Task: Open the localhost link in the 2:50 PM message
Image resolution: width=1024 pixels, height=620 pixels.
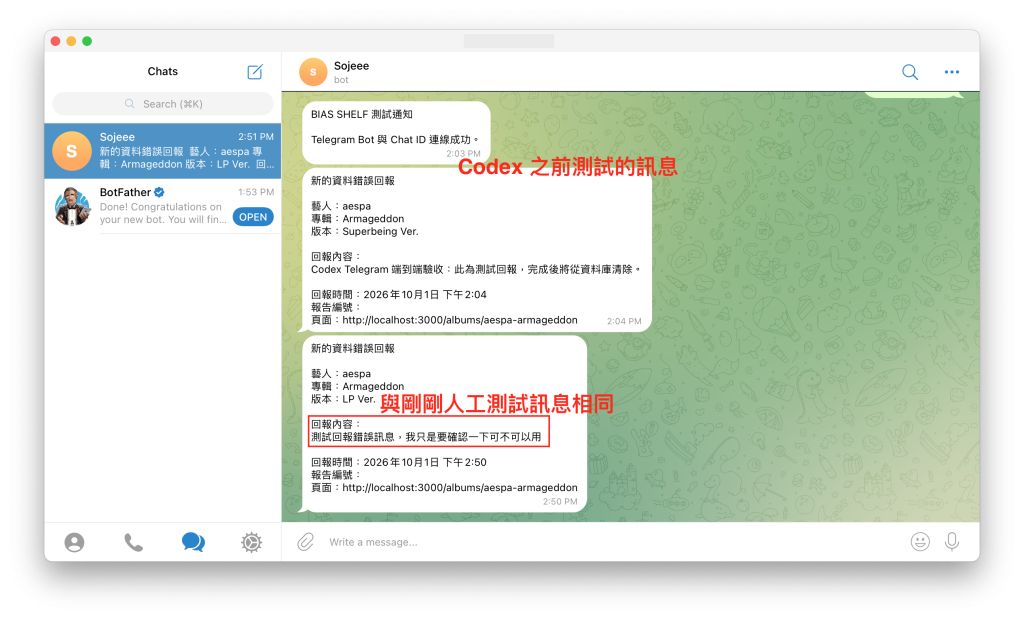Action: click(460, 488)
